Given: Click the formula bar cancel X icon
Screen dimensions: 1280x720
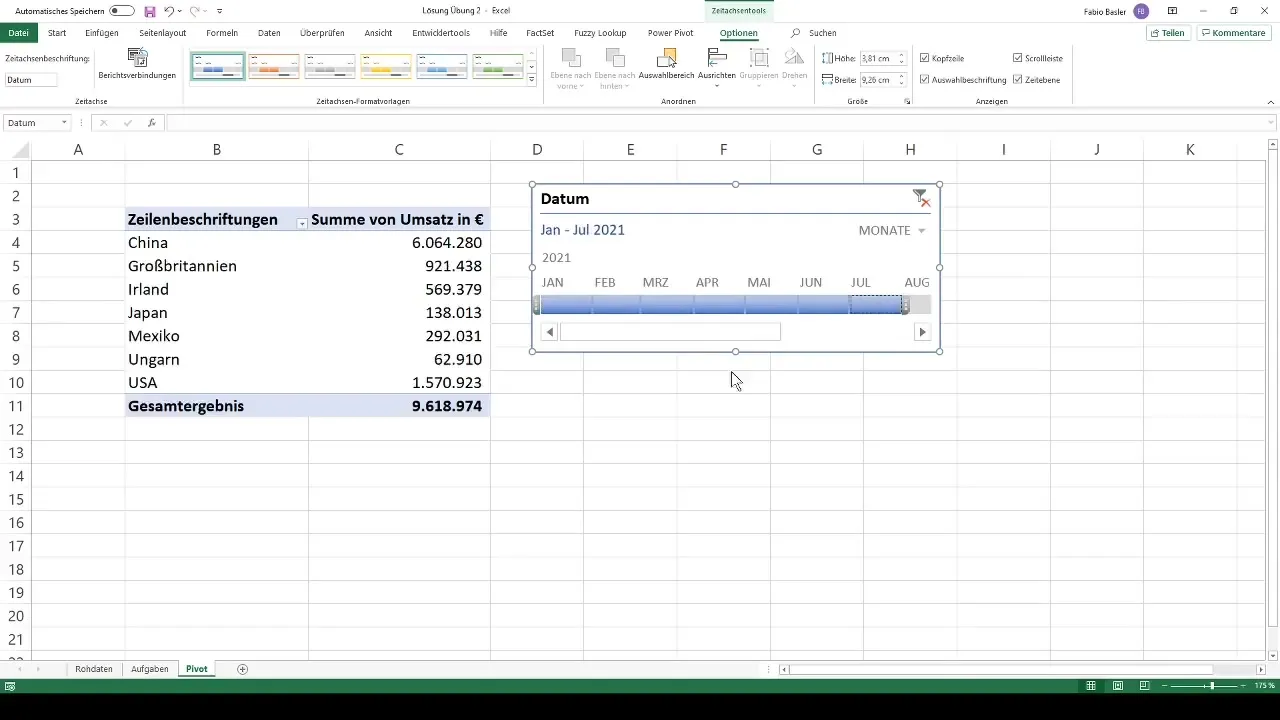Looking at the screenshot, I should [103, 123].
